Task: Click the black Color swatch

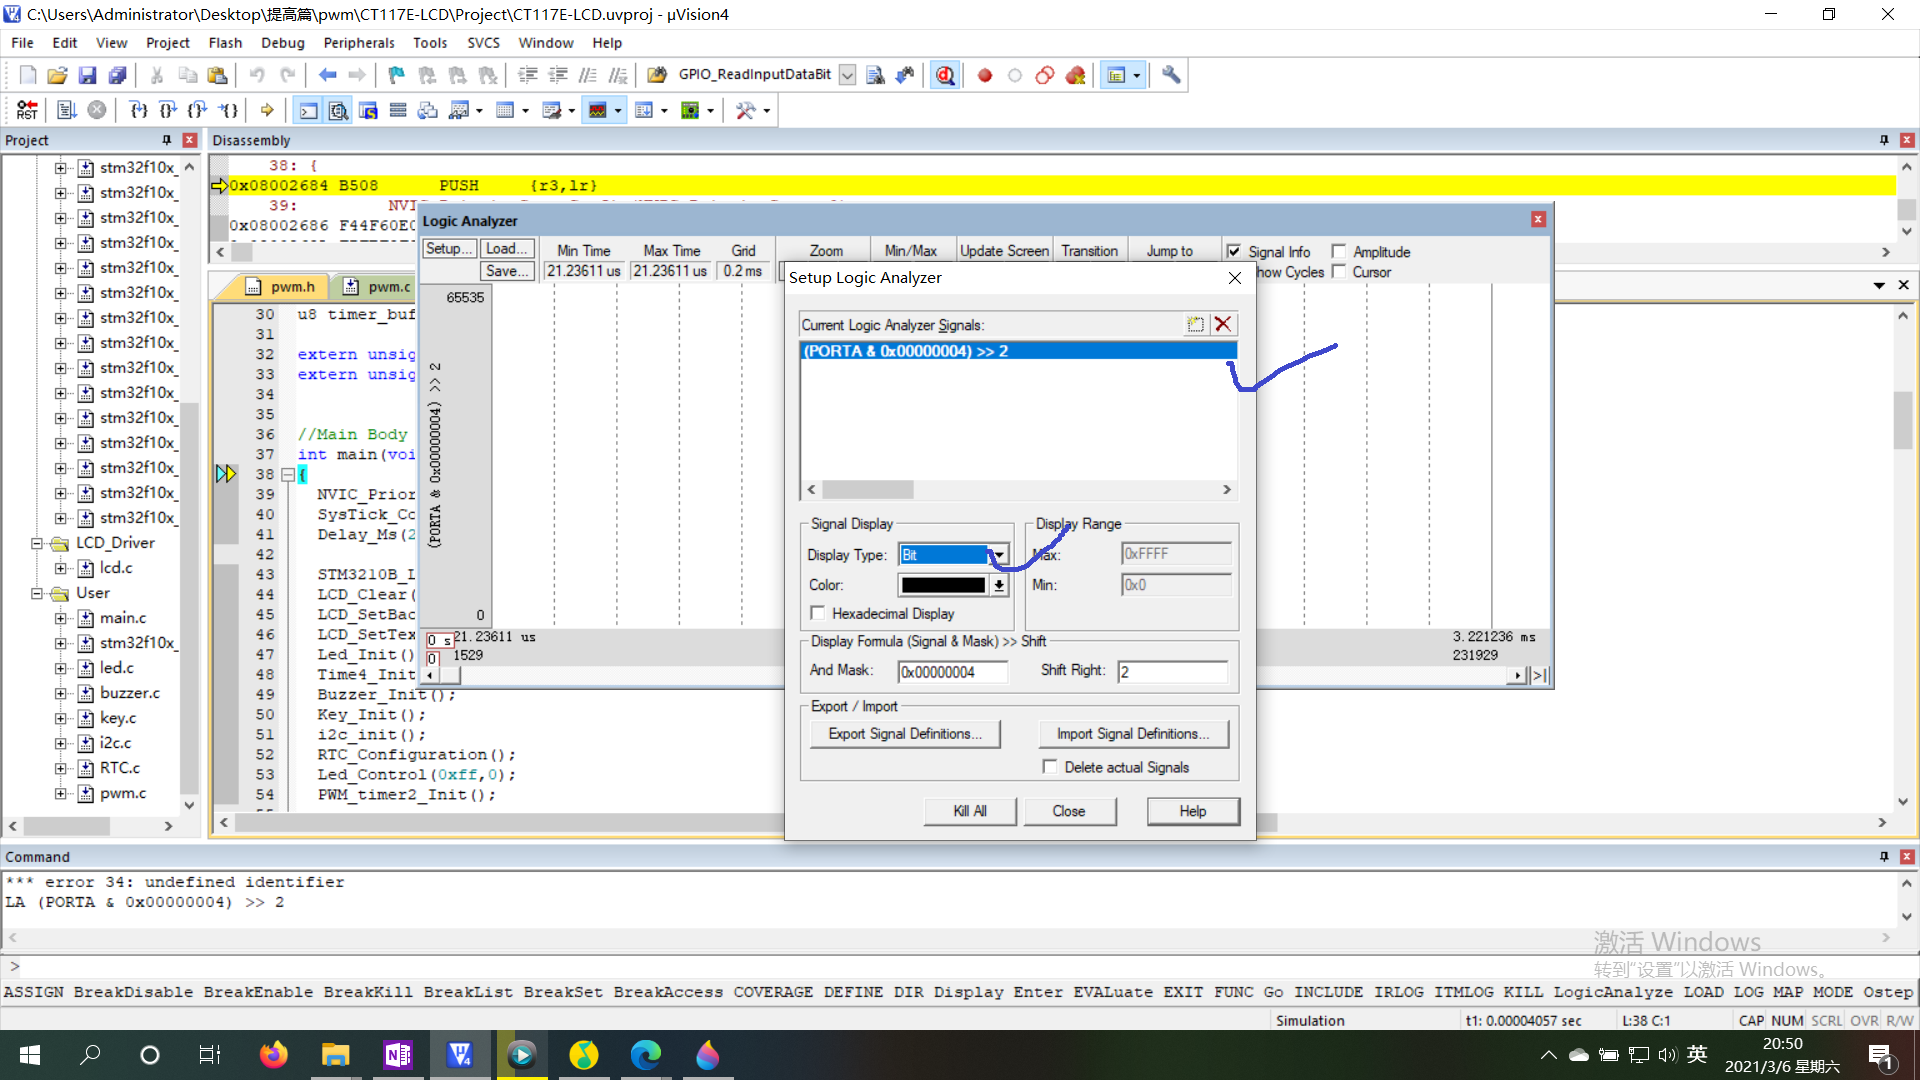Action: (x=943, y=585)
